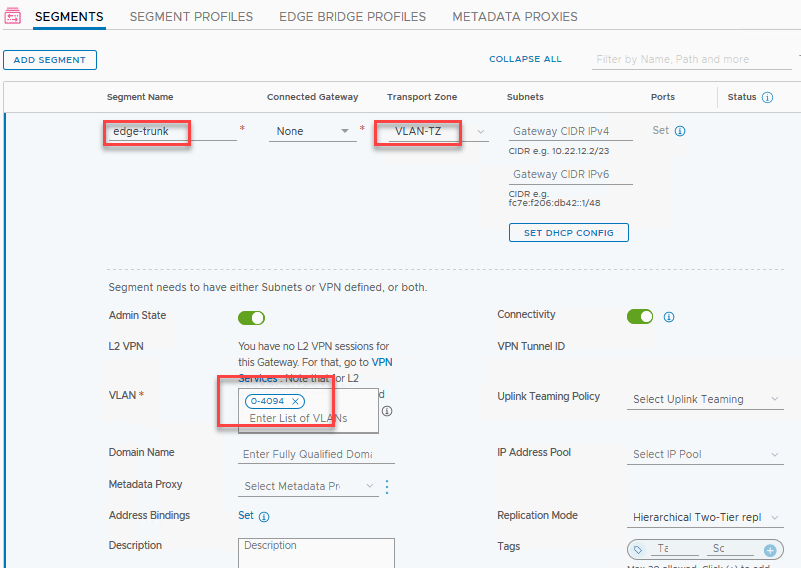Viewport: 801px width, 568px height.
Task: Open the Connected Gateway dropdown
Action: pos(312,131)
